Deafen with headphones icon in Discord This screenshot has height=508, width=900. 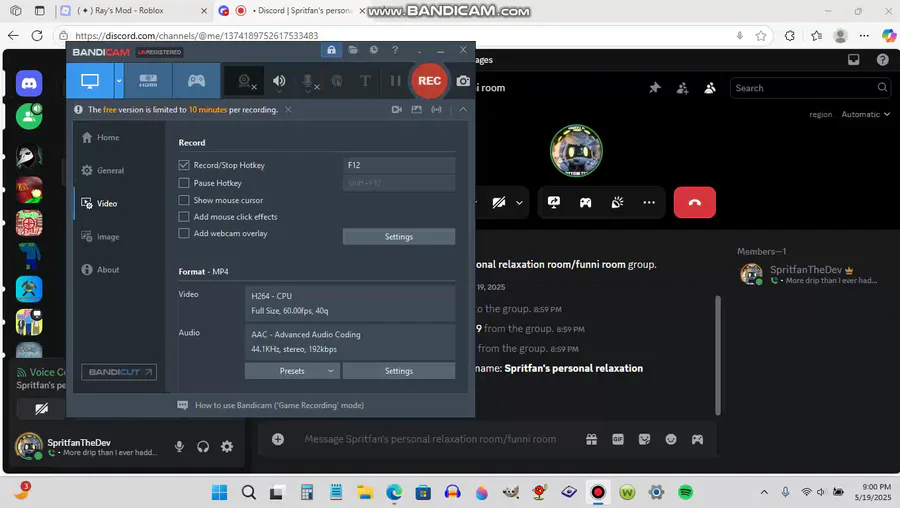[x=203, y=446]
